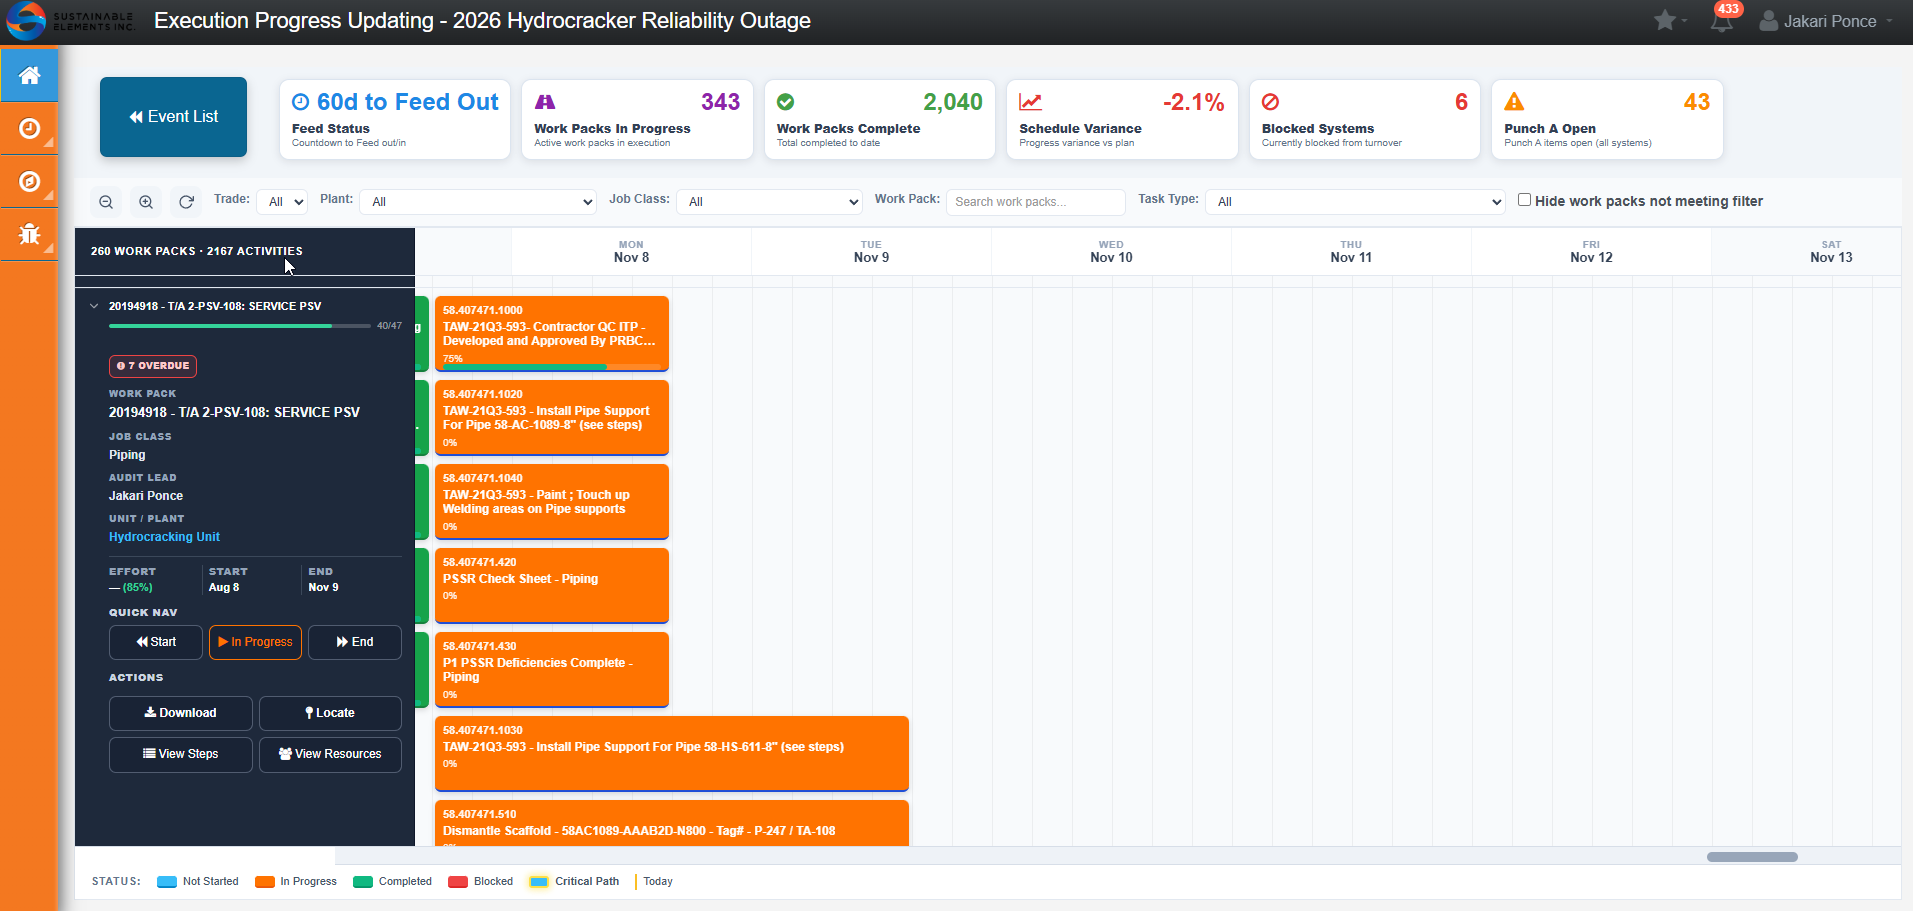Image resolution: width=1913 pixels, height=911 pixels.
Task: Open notifications bell with 433 badge
Action: click(1722, 21)
